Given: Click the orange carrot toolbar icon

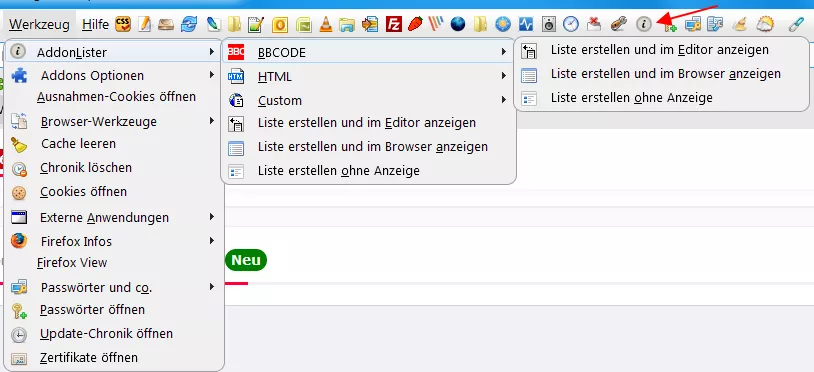Looking at the screenshot, I should (x=415, y=24).
